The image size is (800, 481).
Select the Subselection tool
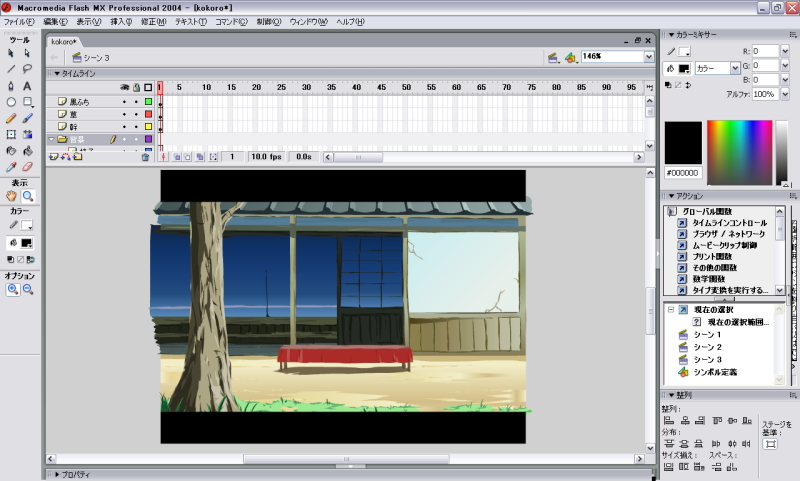coord(27,53)
